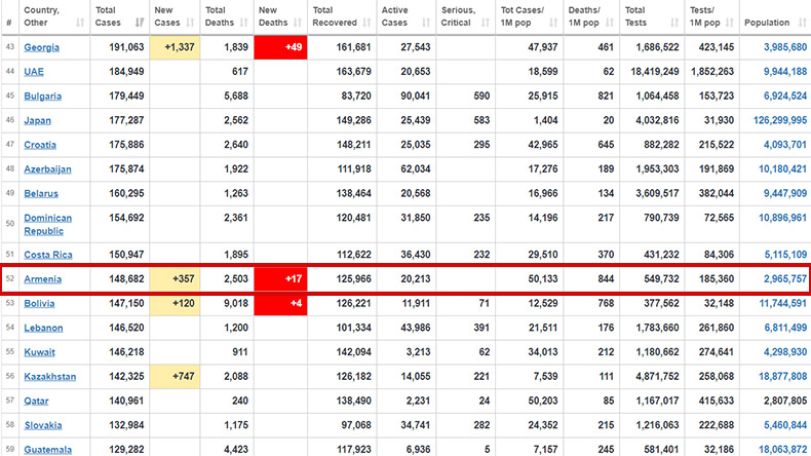The width and height of the screenshot is (811, 456).
Task: Sort by Country, Other column arrows
Action: [80, 22]
